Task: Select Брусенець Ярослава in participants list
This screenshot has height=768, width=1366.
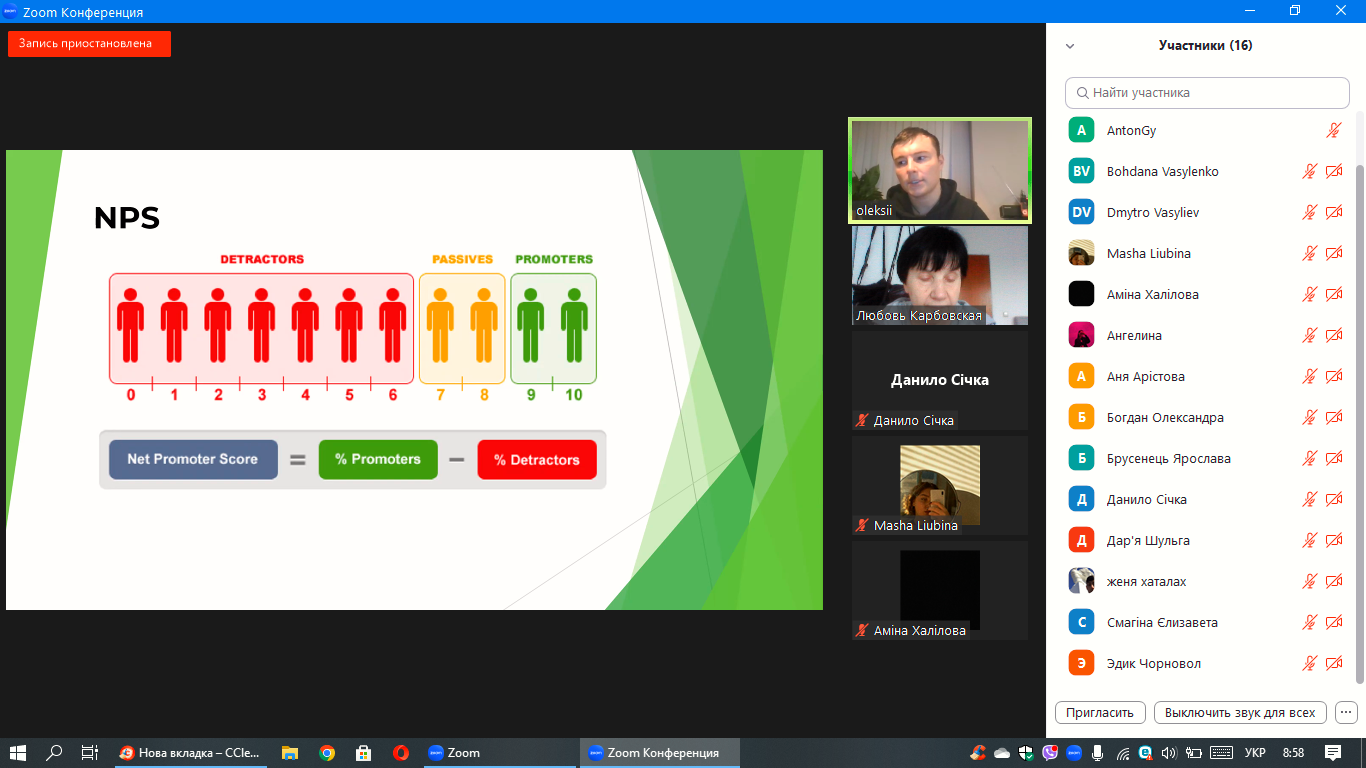Action: [x=1206, y=458]
